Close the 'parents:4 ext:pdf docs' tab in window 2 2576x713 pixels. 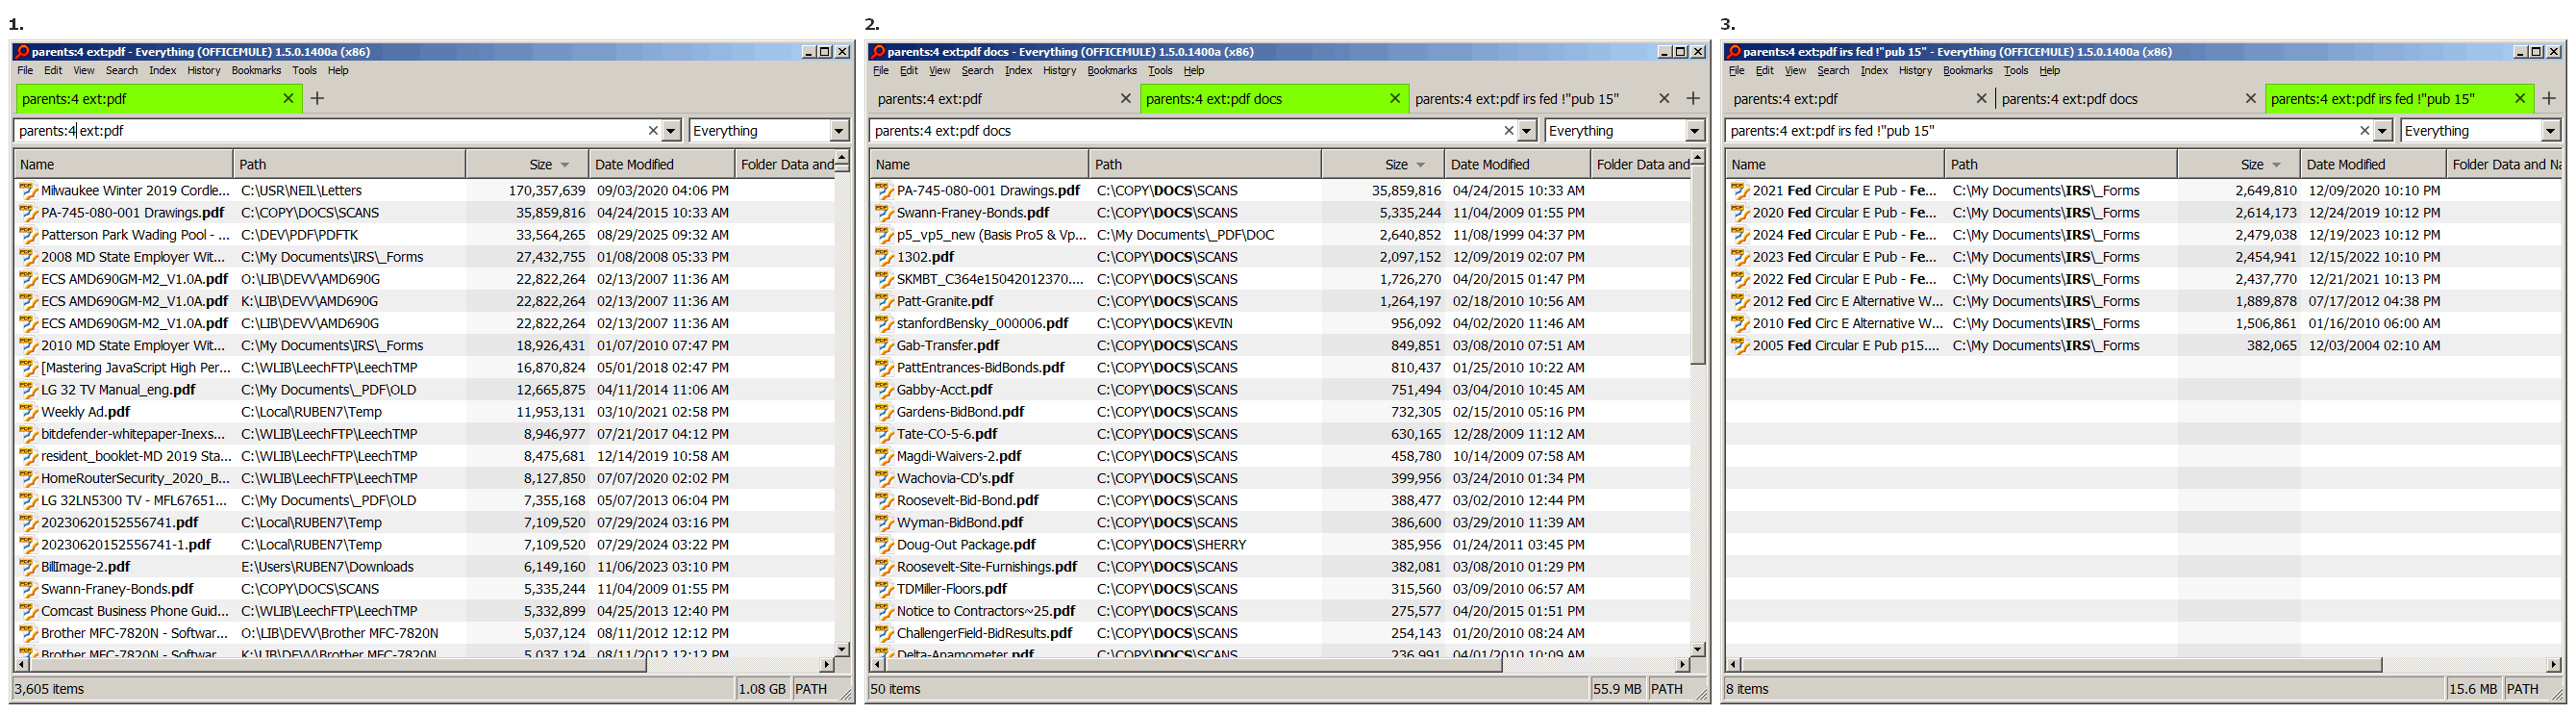tap(1395, 98)
